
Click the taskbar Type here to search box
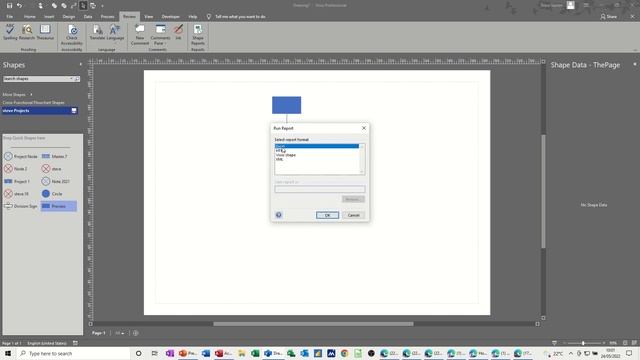click(x=73, y=353)
